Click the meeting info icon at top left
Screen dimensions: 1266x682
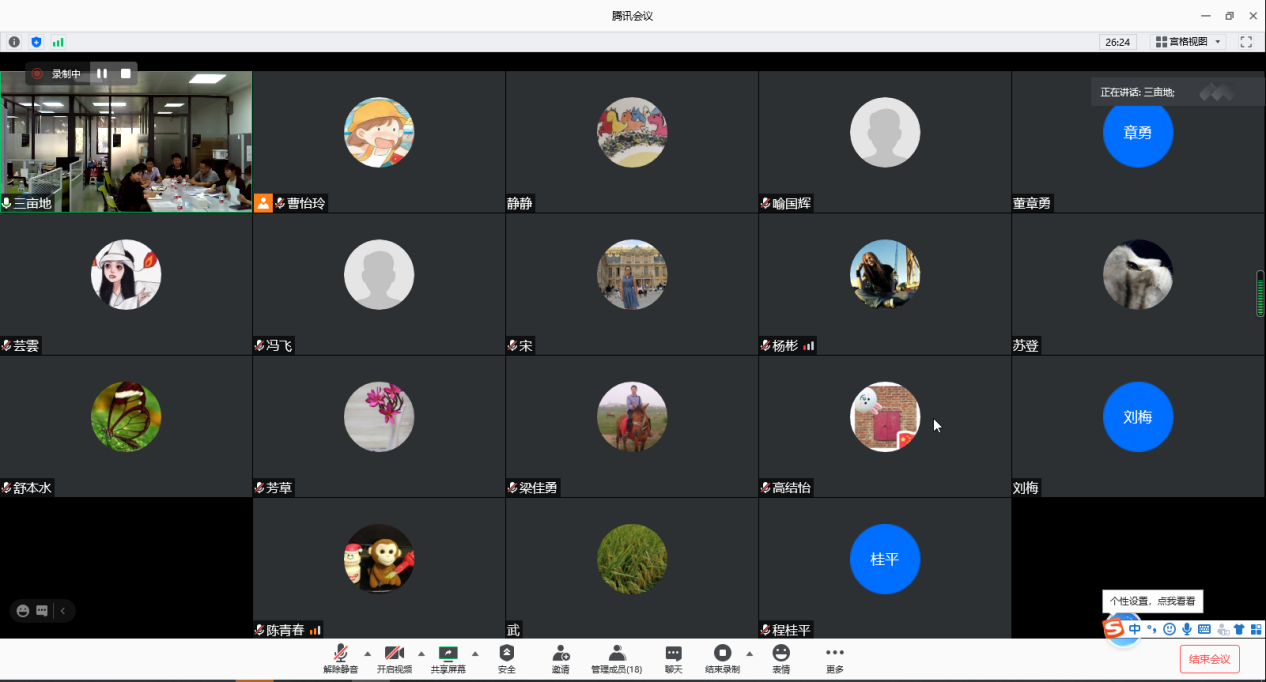(x=14, y=42)
